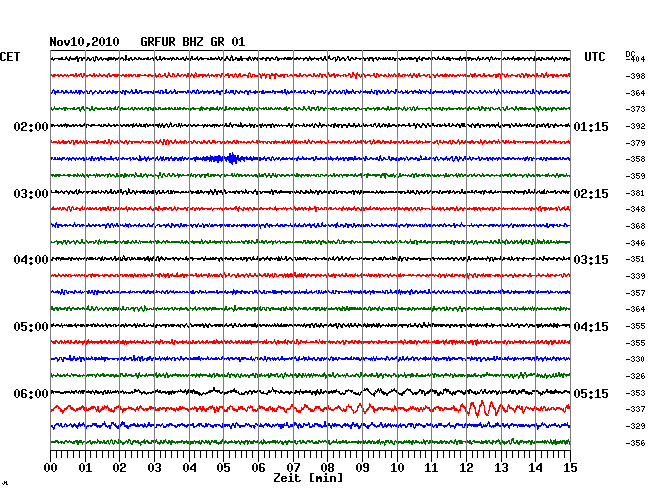Select the station label GRFUR BHZ GR 01
650x494 pixels.
point(193,42)
